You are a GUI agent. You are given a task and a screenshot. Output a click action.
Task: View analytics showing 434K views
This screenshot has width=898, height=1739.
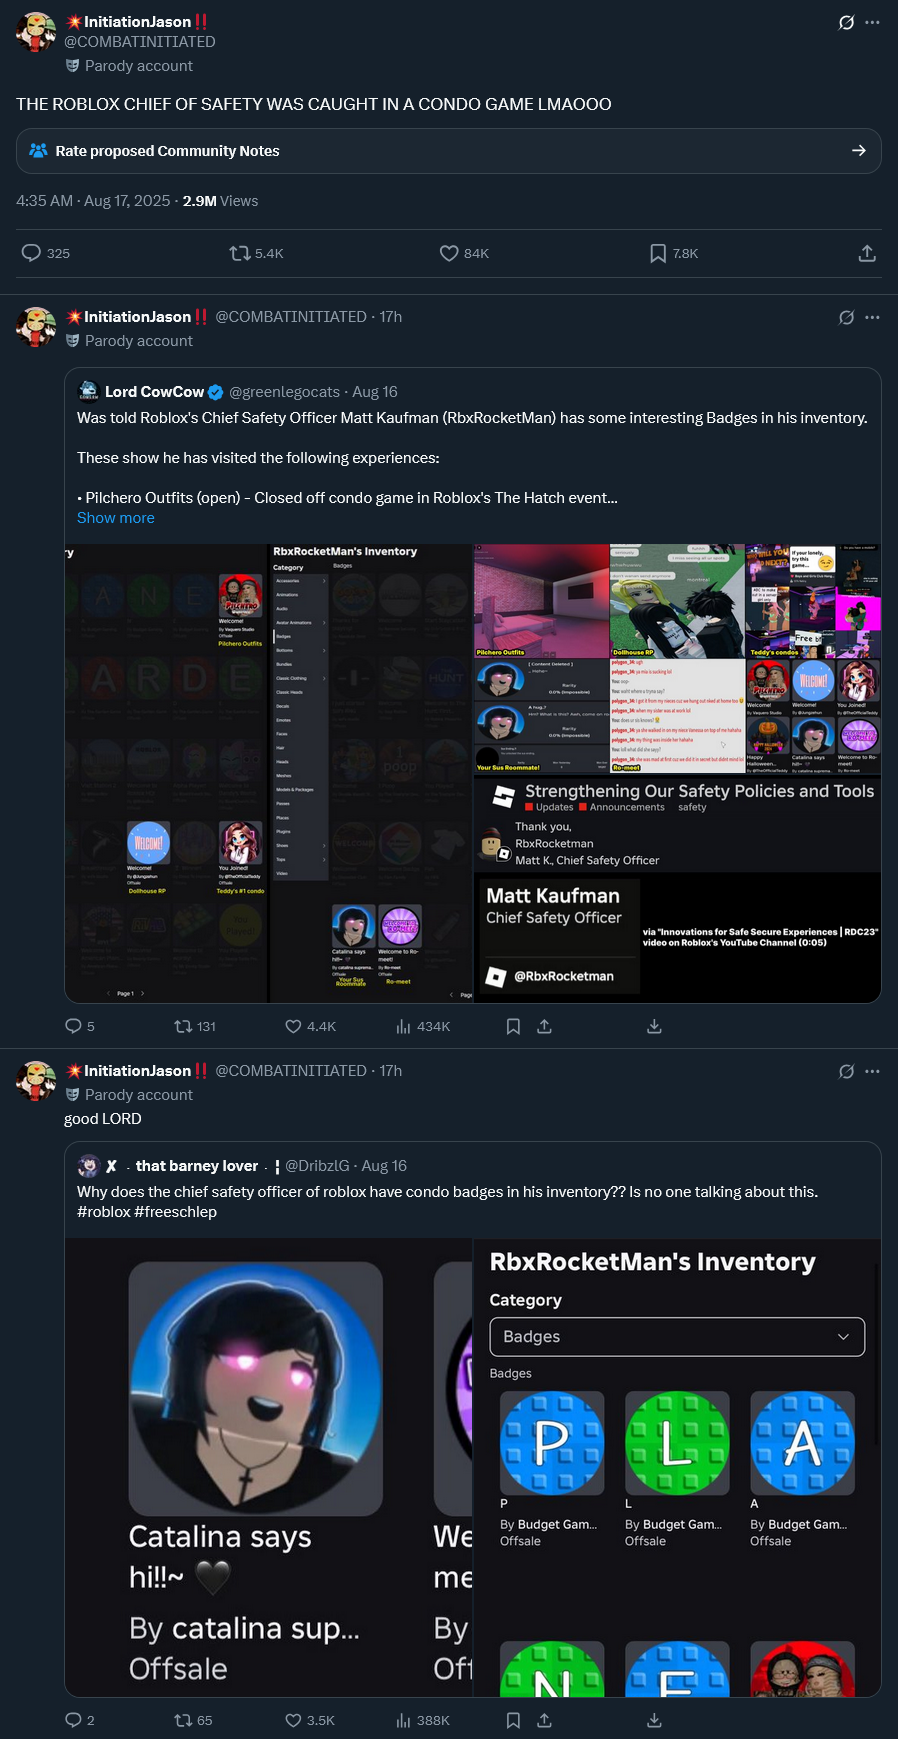423,1026
